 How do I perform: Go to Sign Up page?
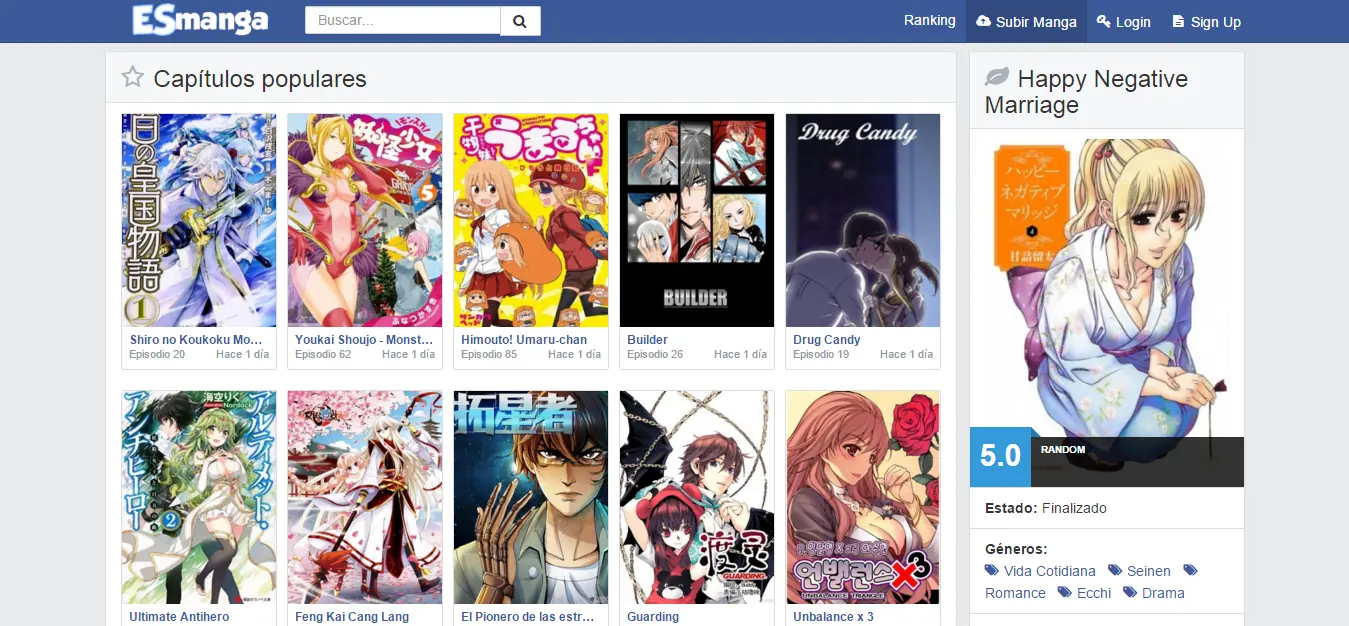(1206, 21)
